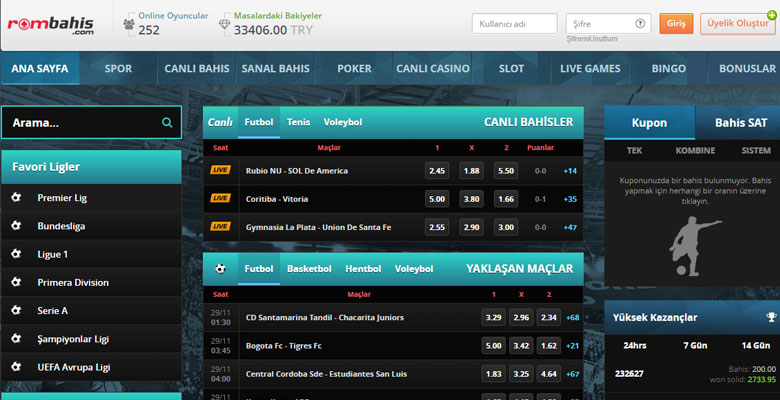Expand +35 more markets for Coritiba - Vitoria
The height and width of the screenshot is (400, 780).
click(570, 199)
